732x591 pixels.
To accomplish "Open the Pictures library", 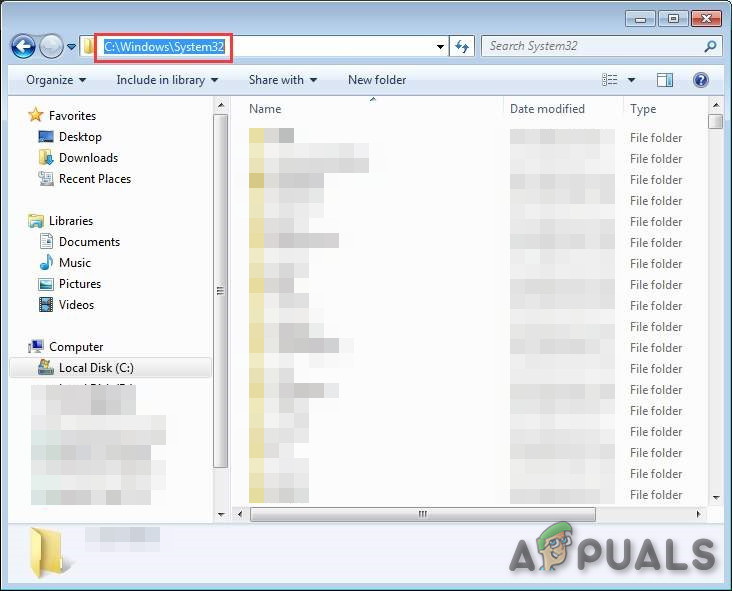I will [80, 284].
